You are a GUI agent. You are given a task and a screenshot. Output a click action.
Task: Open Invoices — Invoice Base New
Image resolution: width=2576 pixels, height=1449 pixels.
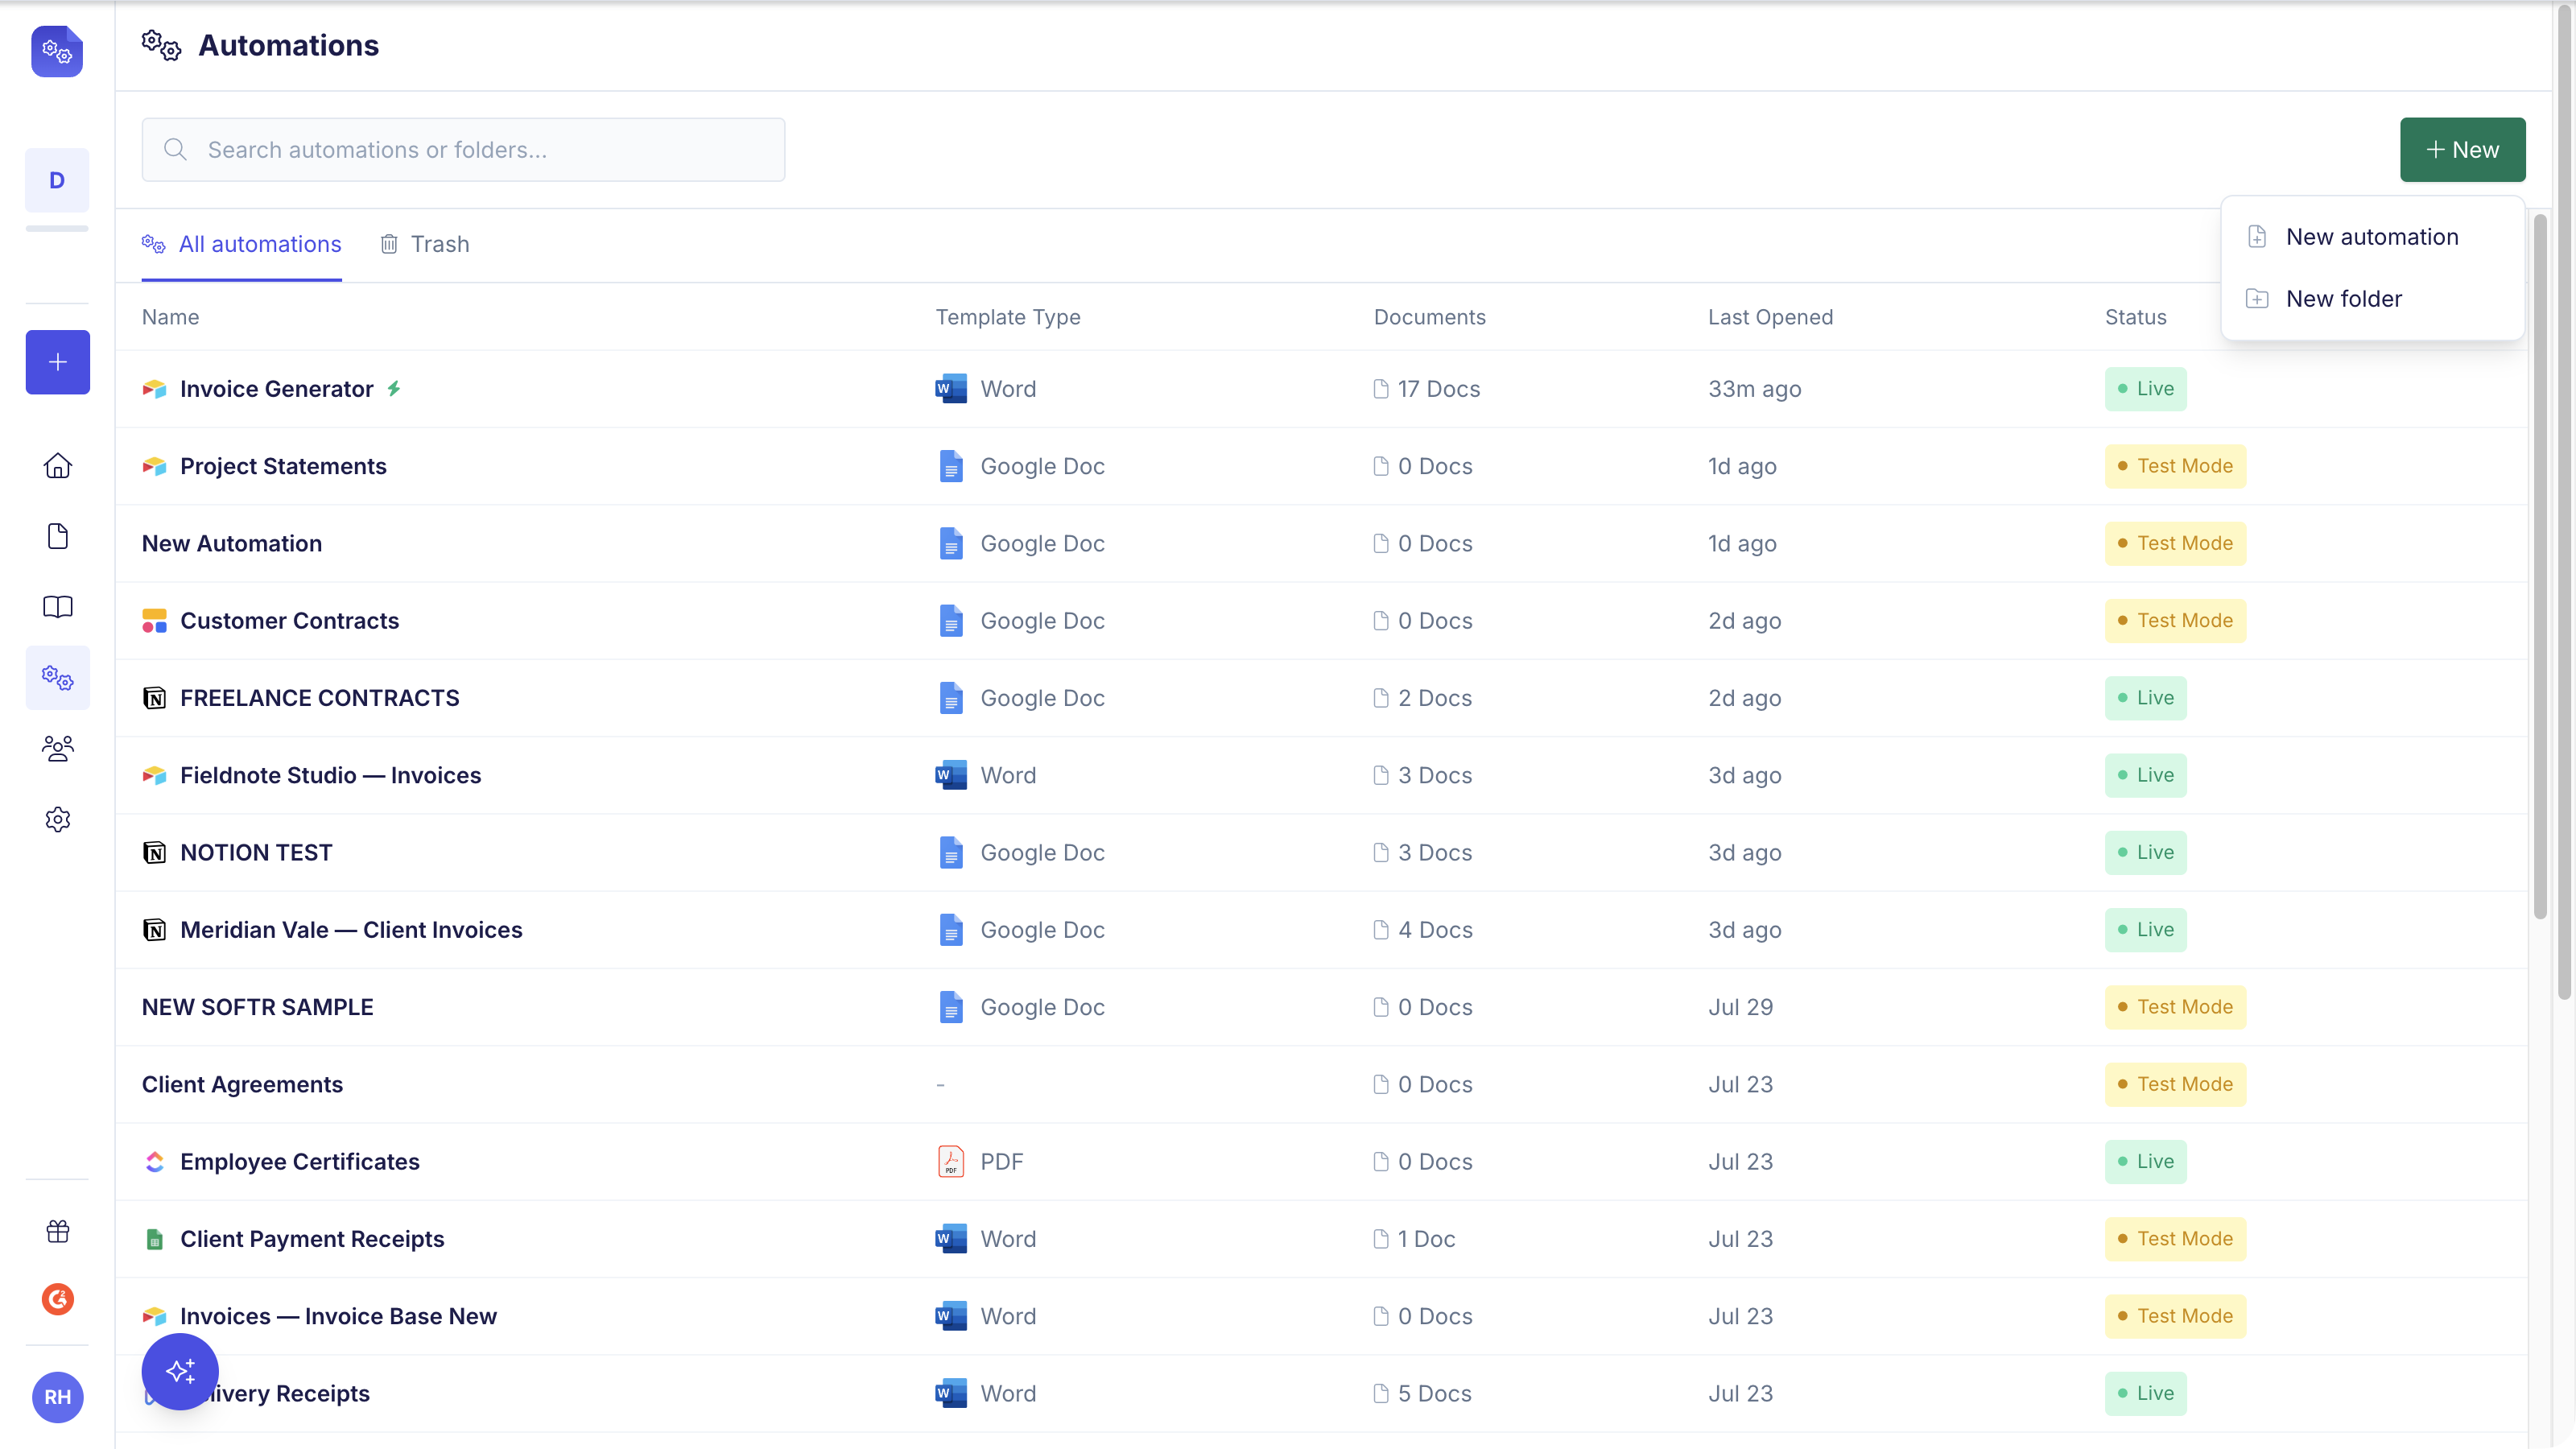click(x=338, y=1317)
